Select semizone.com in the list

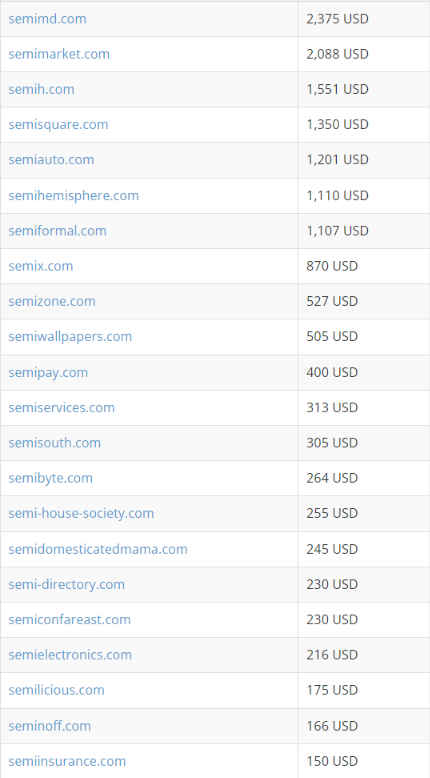(x=52, y=301)
